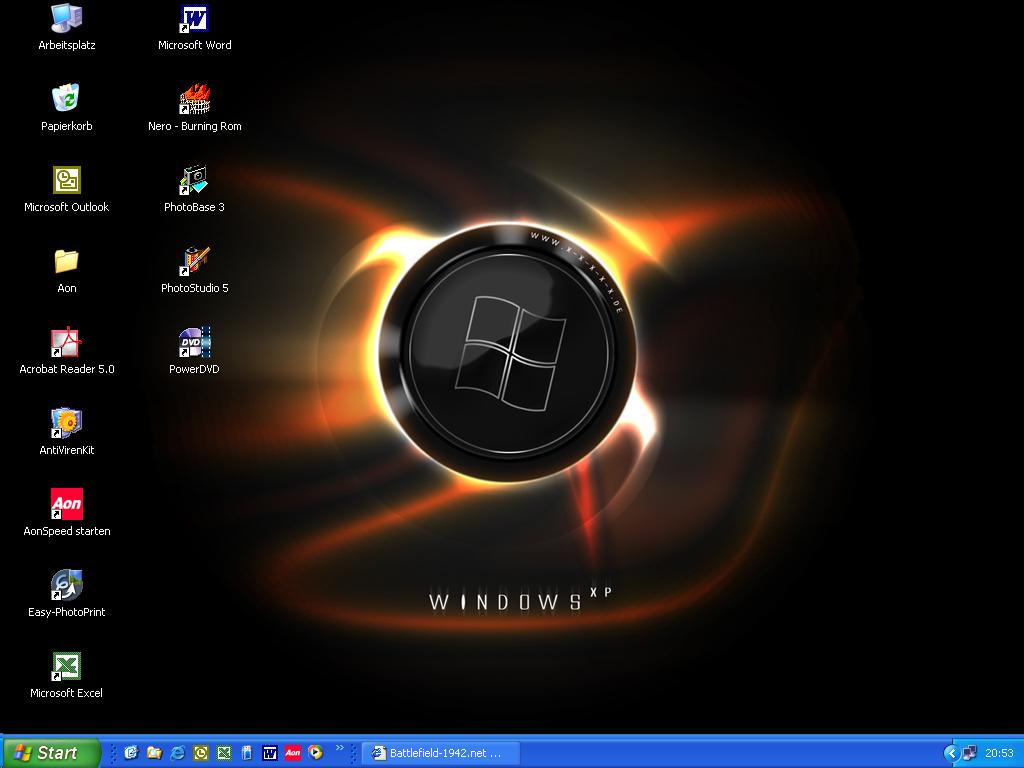Select the Nero - Burning Rom icon
The image size is (1024, 768).
pyautogui.click(x=195, y=108)
